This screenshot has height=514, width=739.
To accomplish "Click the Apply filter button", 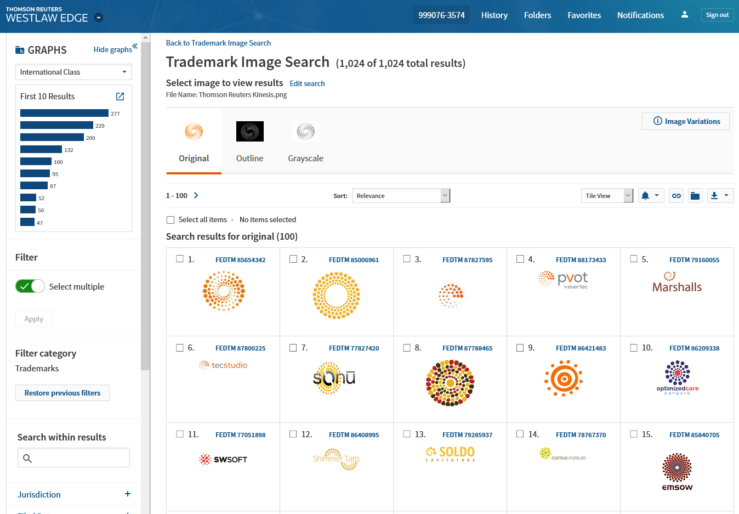I will 34,319.
